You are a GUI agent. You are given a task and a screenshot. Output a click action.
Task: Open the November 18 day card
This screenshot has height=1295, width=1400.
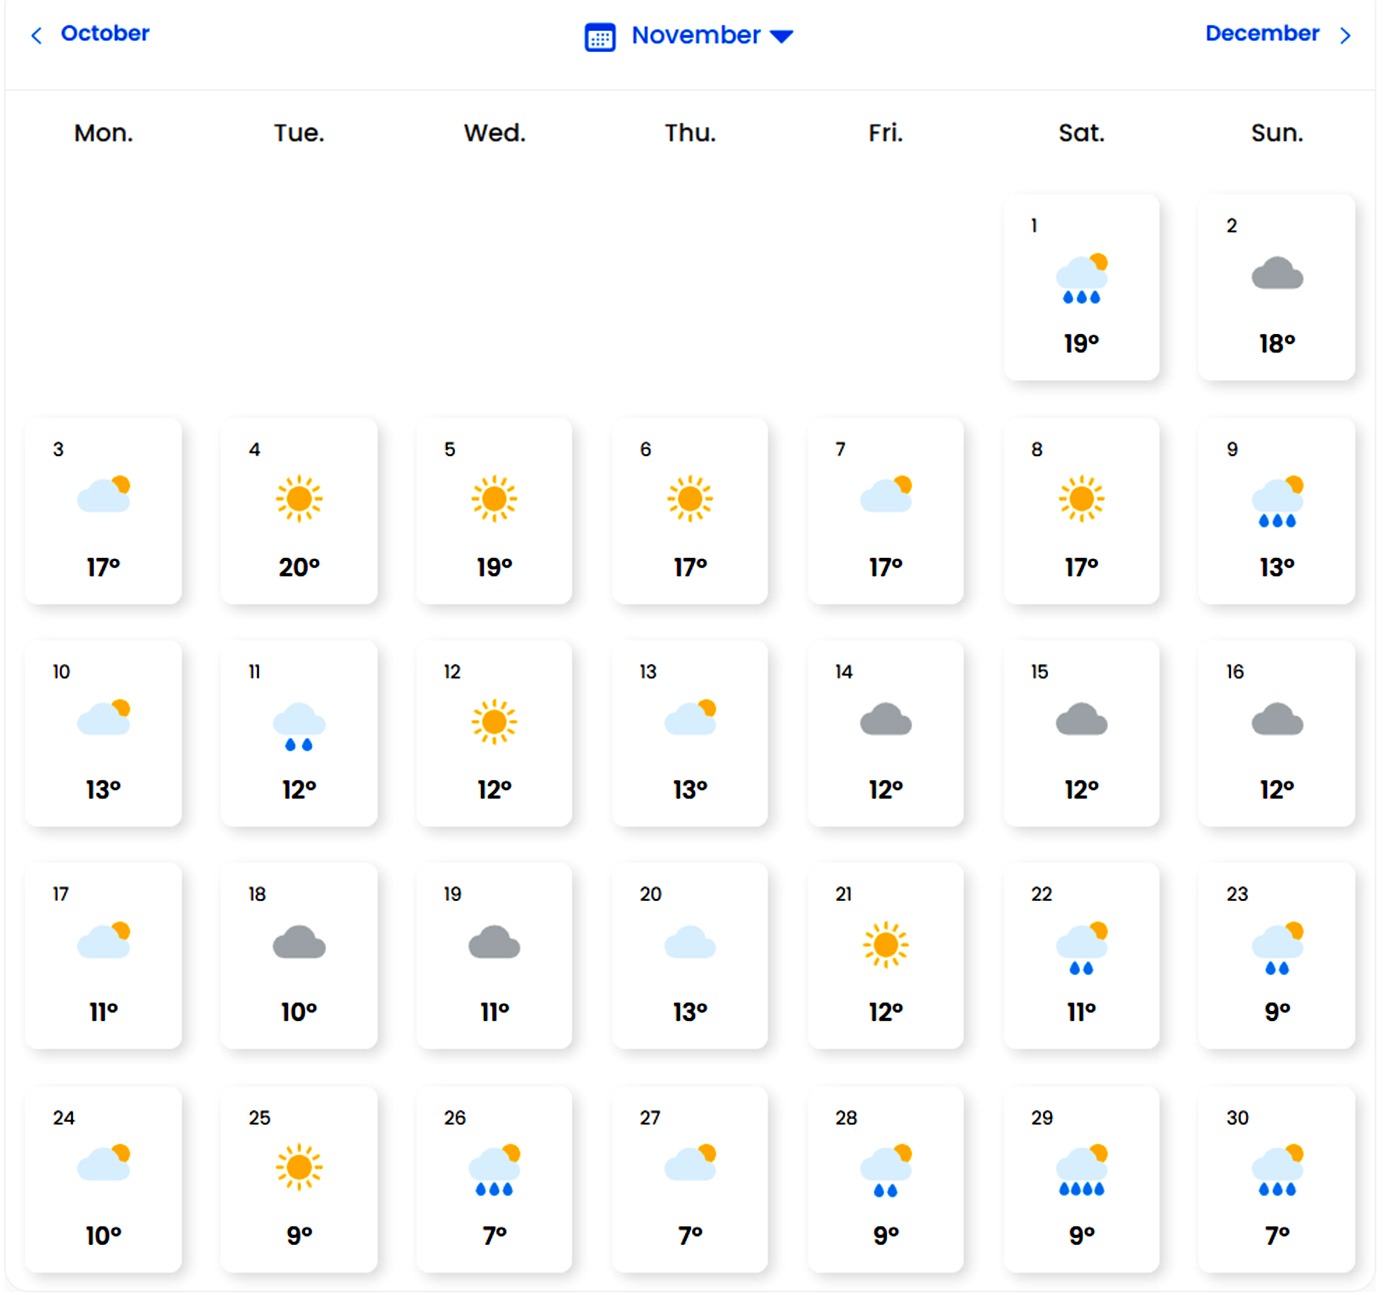(x=299, y=956)
